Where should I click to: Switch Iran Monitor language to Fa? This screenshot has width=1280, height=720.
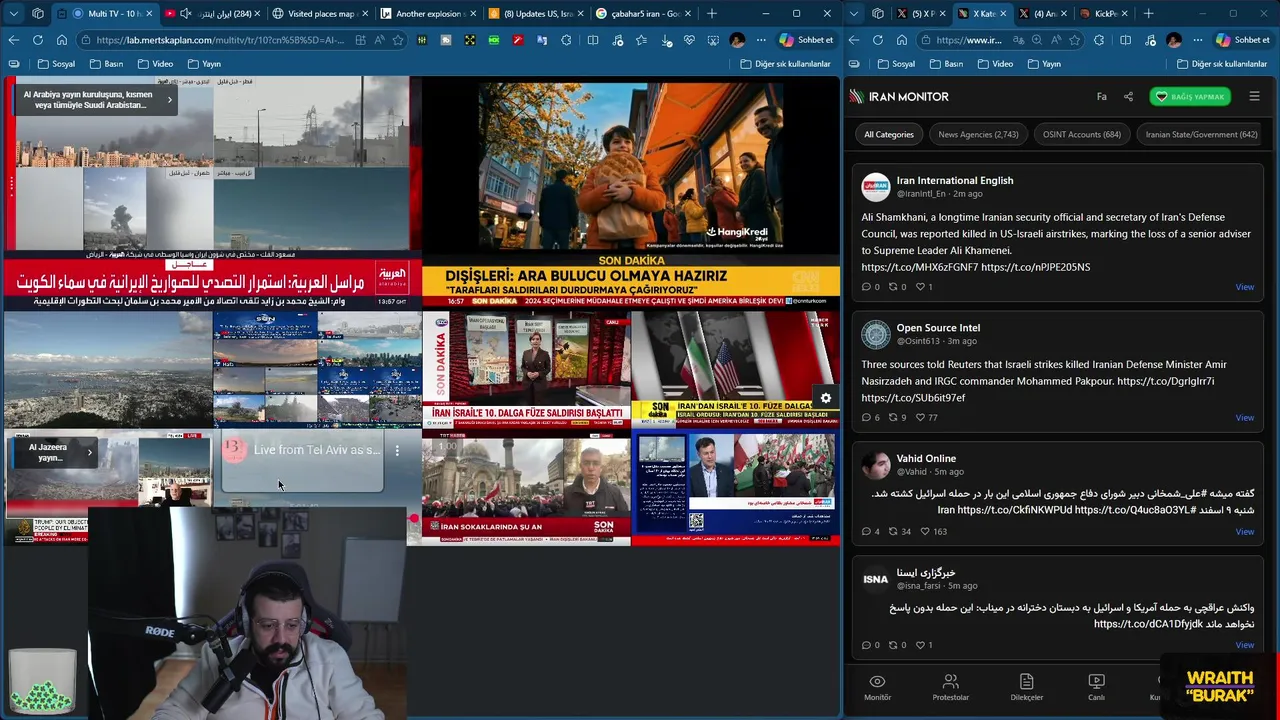pyautogui.click(x=1101, y=97)
